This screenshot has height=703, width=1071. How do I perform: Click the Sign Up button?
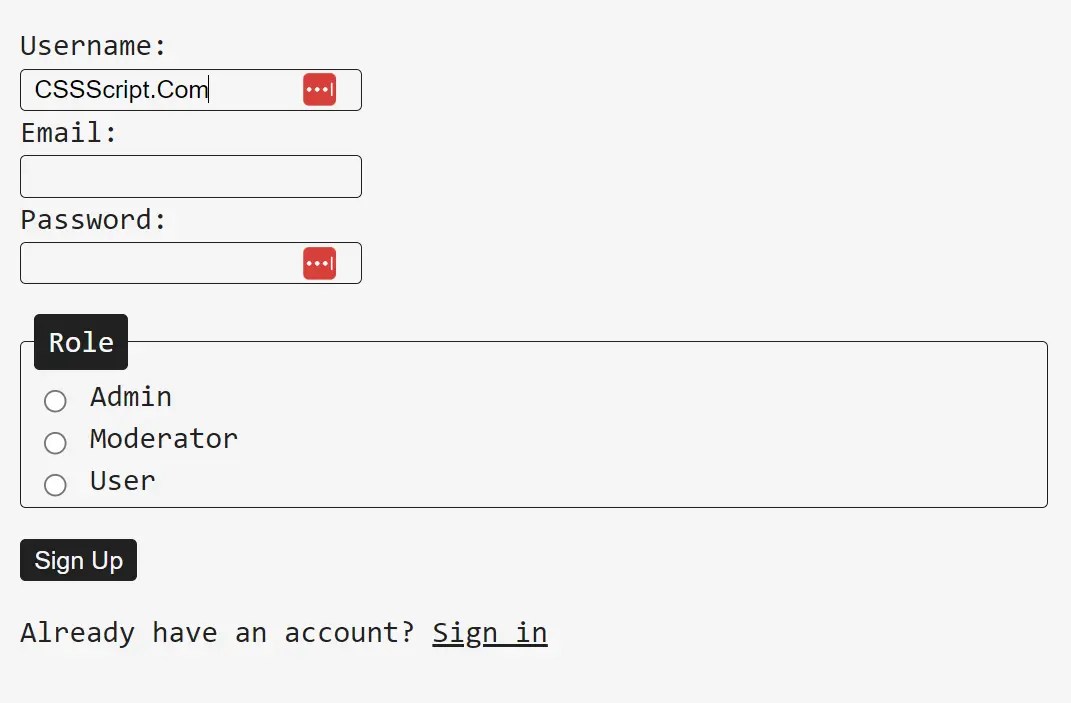click(x=78, y=560)
